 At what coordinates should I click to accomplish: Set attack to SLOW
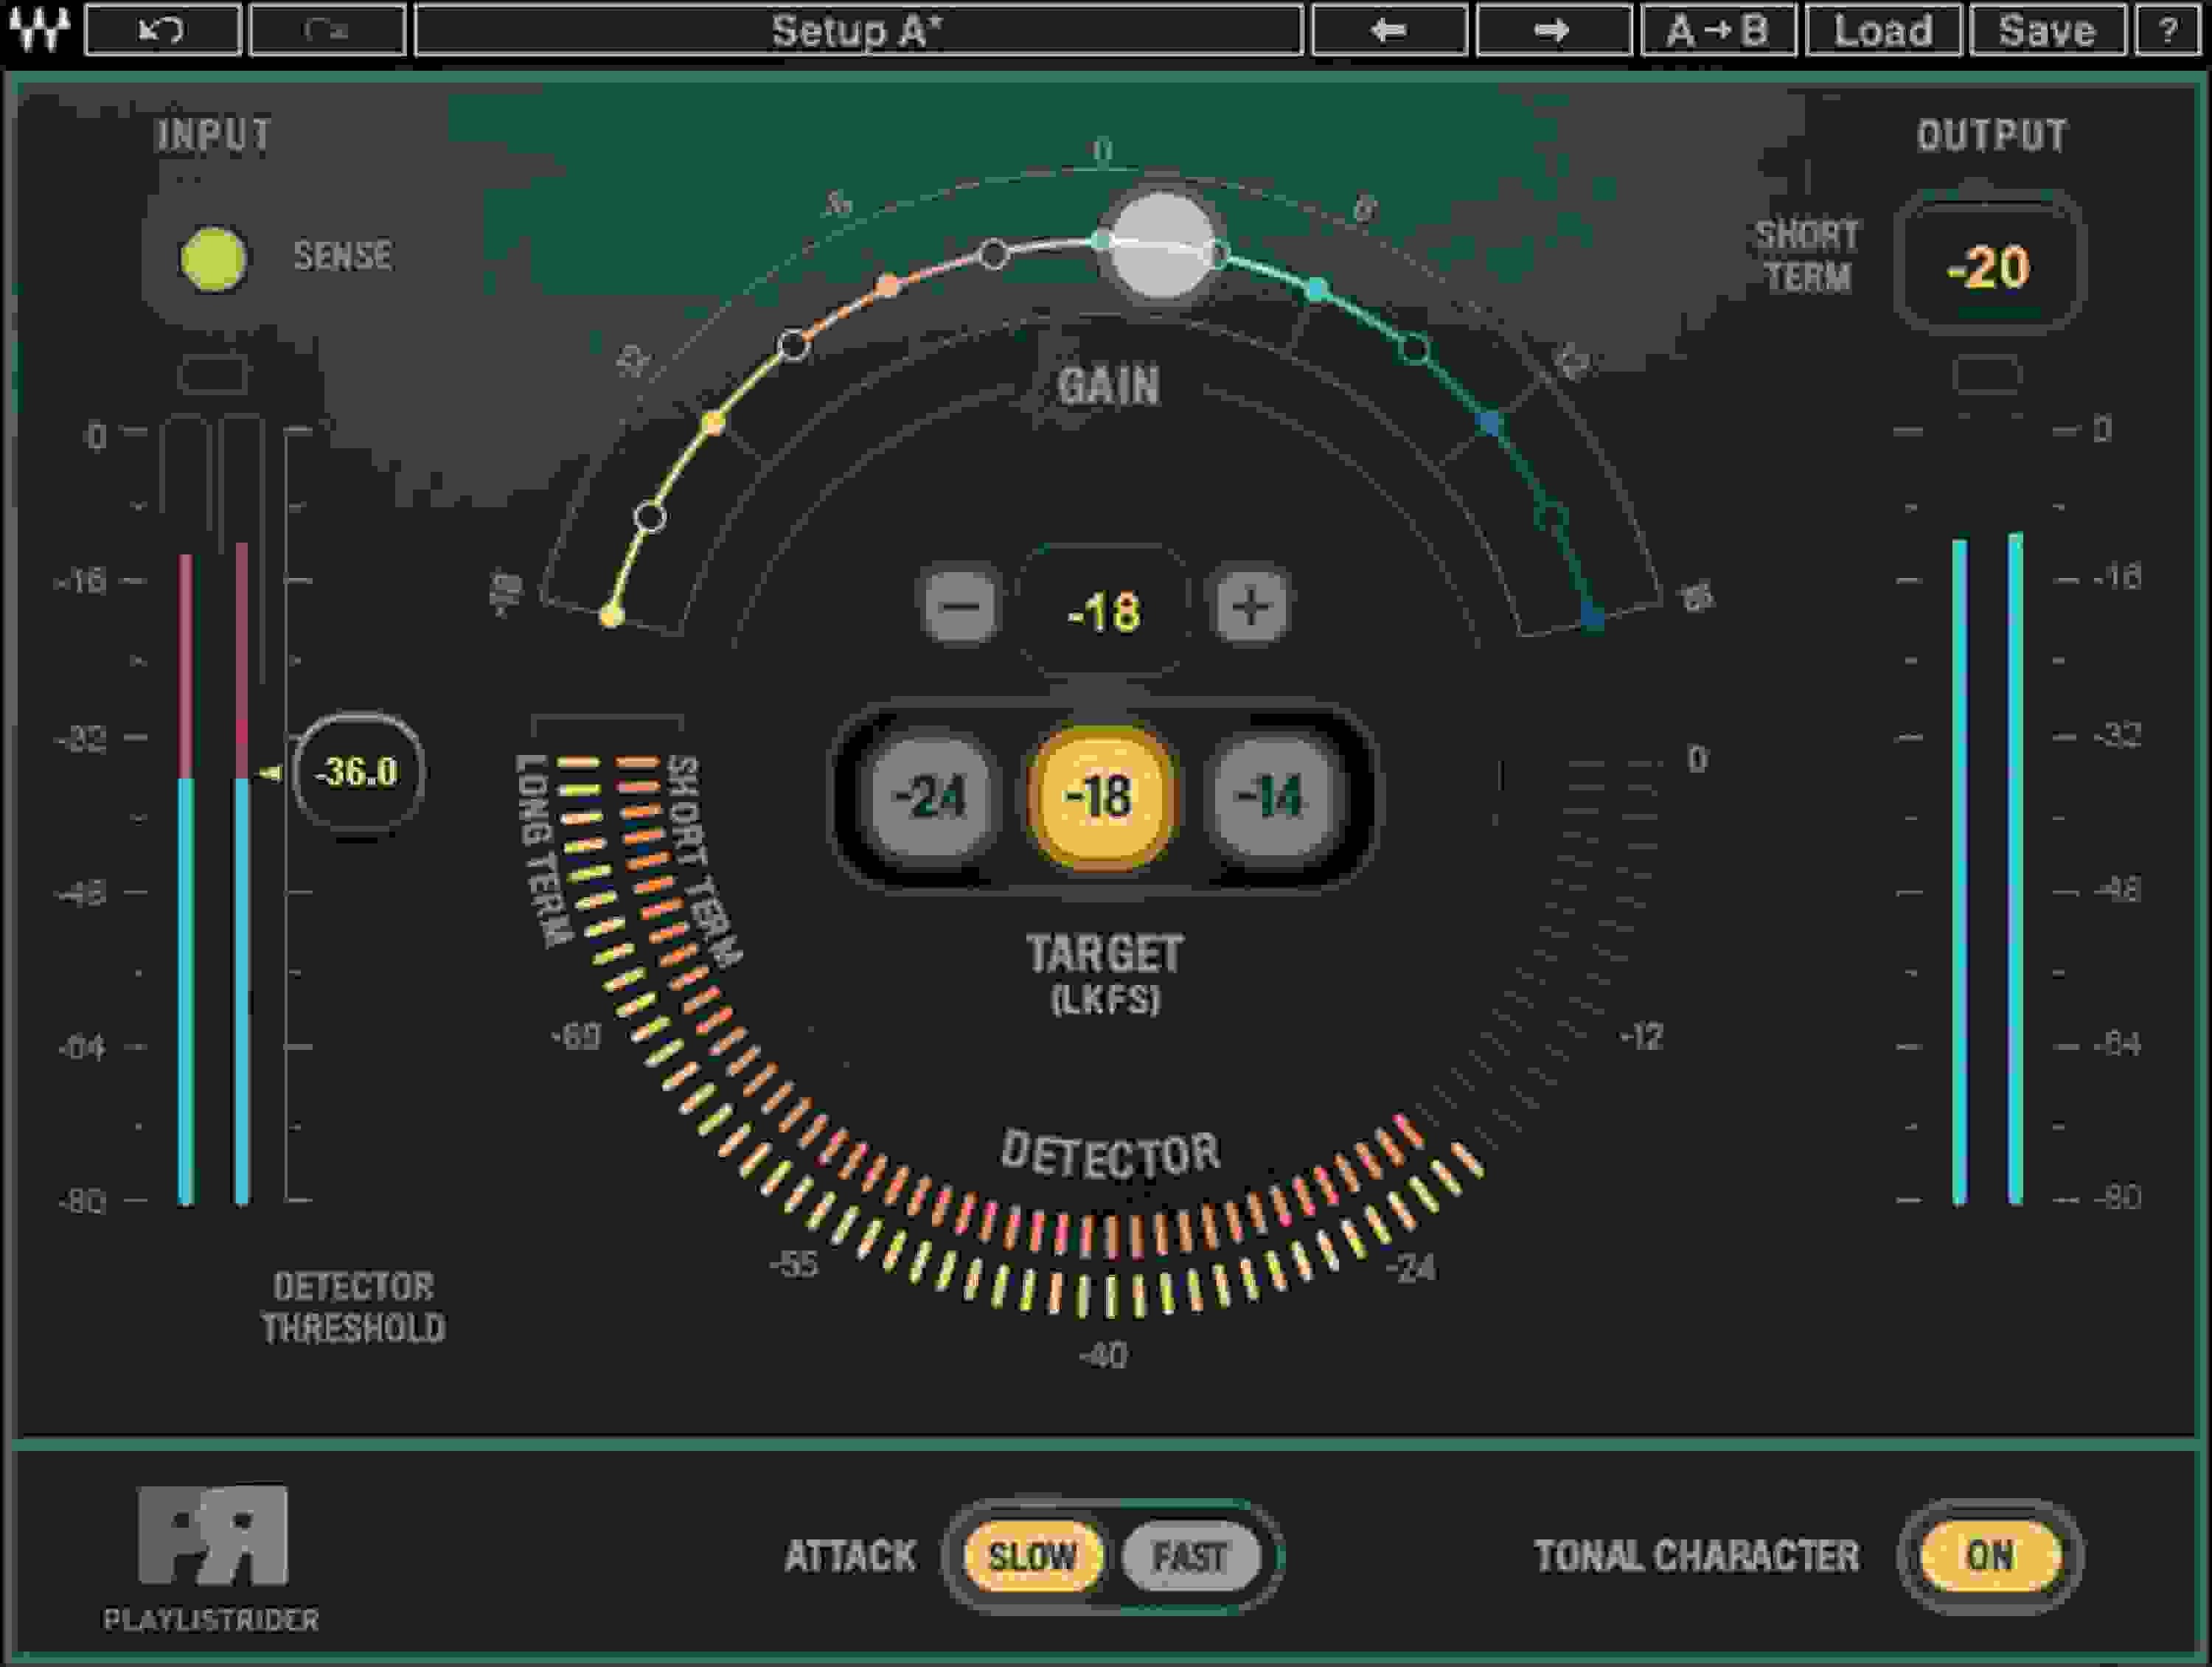(x=1032, y=1556)
